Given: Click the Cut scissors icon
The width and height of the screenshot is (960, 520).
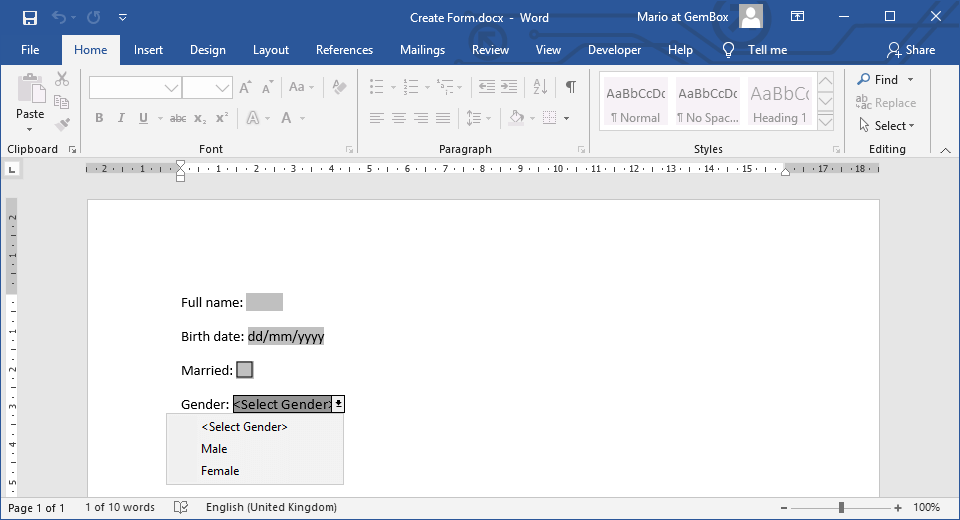Looking at the screenshot, I should point(62,79).
